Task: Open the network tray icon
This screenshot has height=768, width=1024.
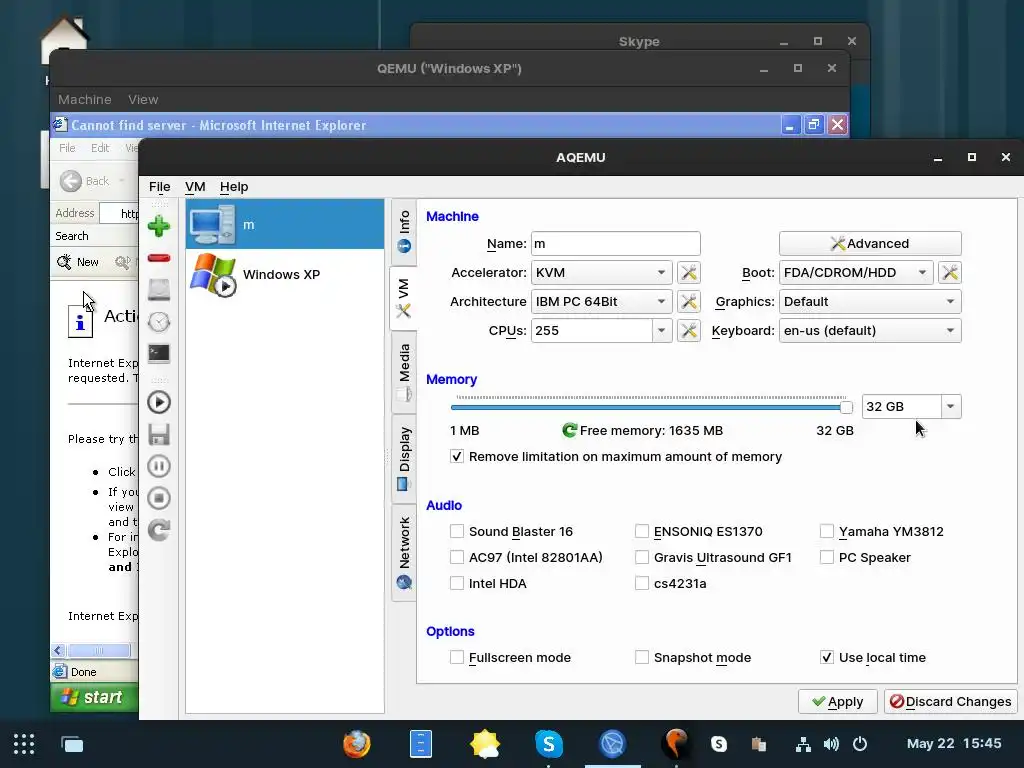Action: click(x=803, y=744)
